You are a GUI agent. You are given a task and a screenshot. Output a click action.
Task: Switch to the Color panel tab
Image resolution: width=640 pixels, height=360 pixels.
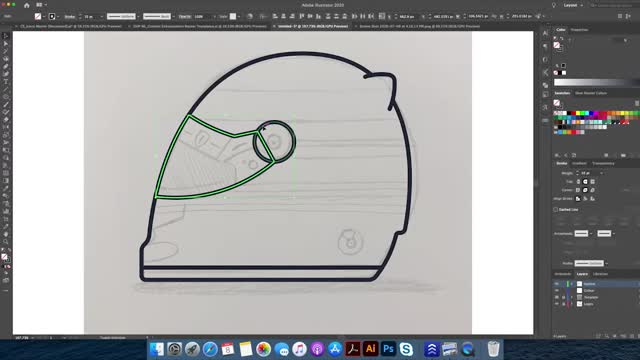[x=561, y=30]
